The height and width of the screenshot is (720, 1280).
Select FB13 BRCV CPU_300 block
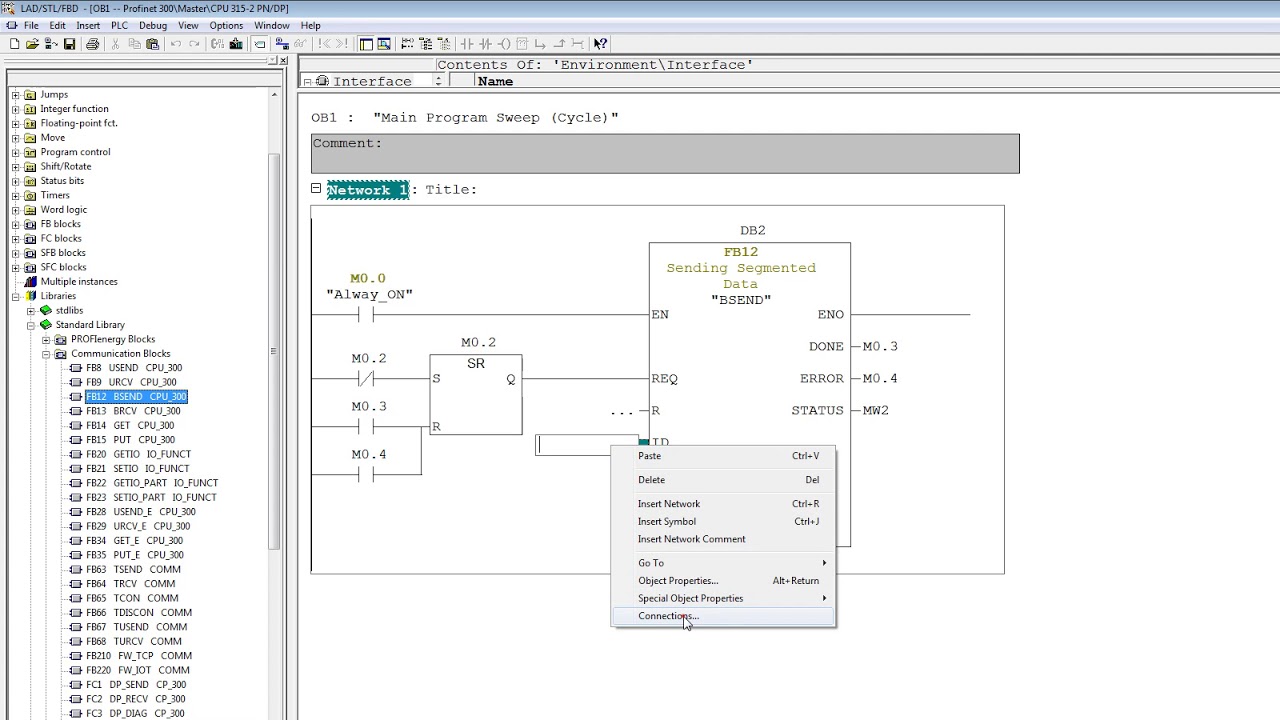133,411
